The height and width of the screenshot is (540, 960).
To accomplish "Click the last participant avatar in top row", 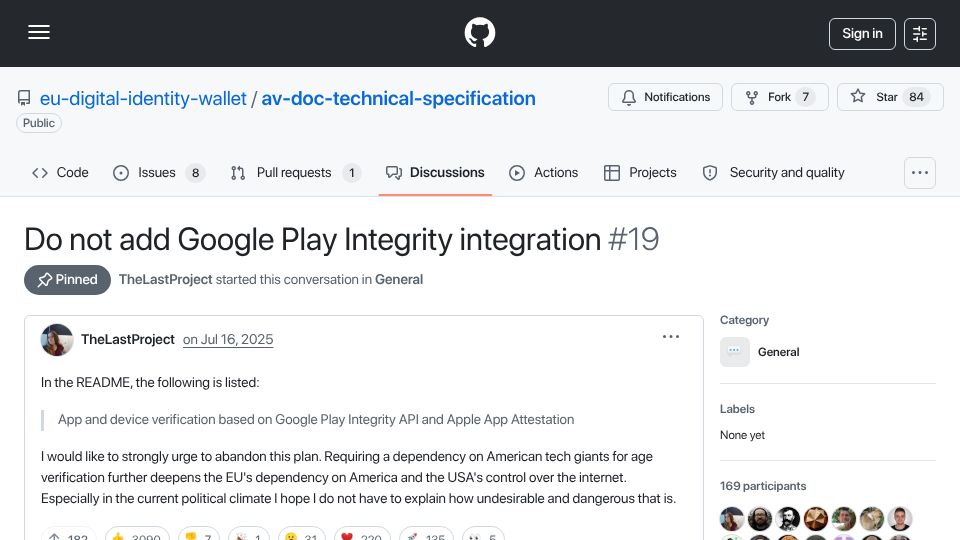I will (x=900, y=519).
